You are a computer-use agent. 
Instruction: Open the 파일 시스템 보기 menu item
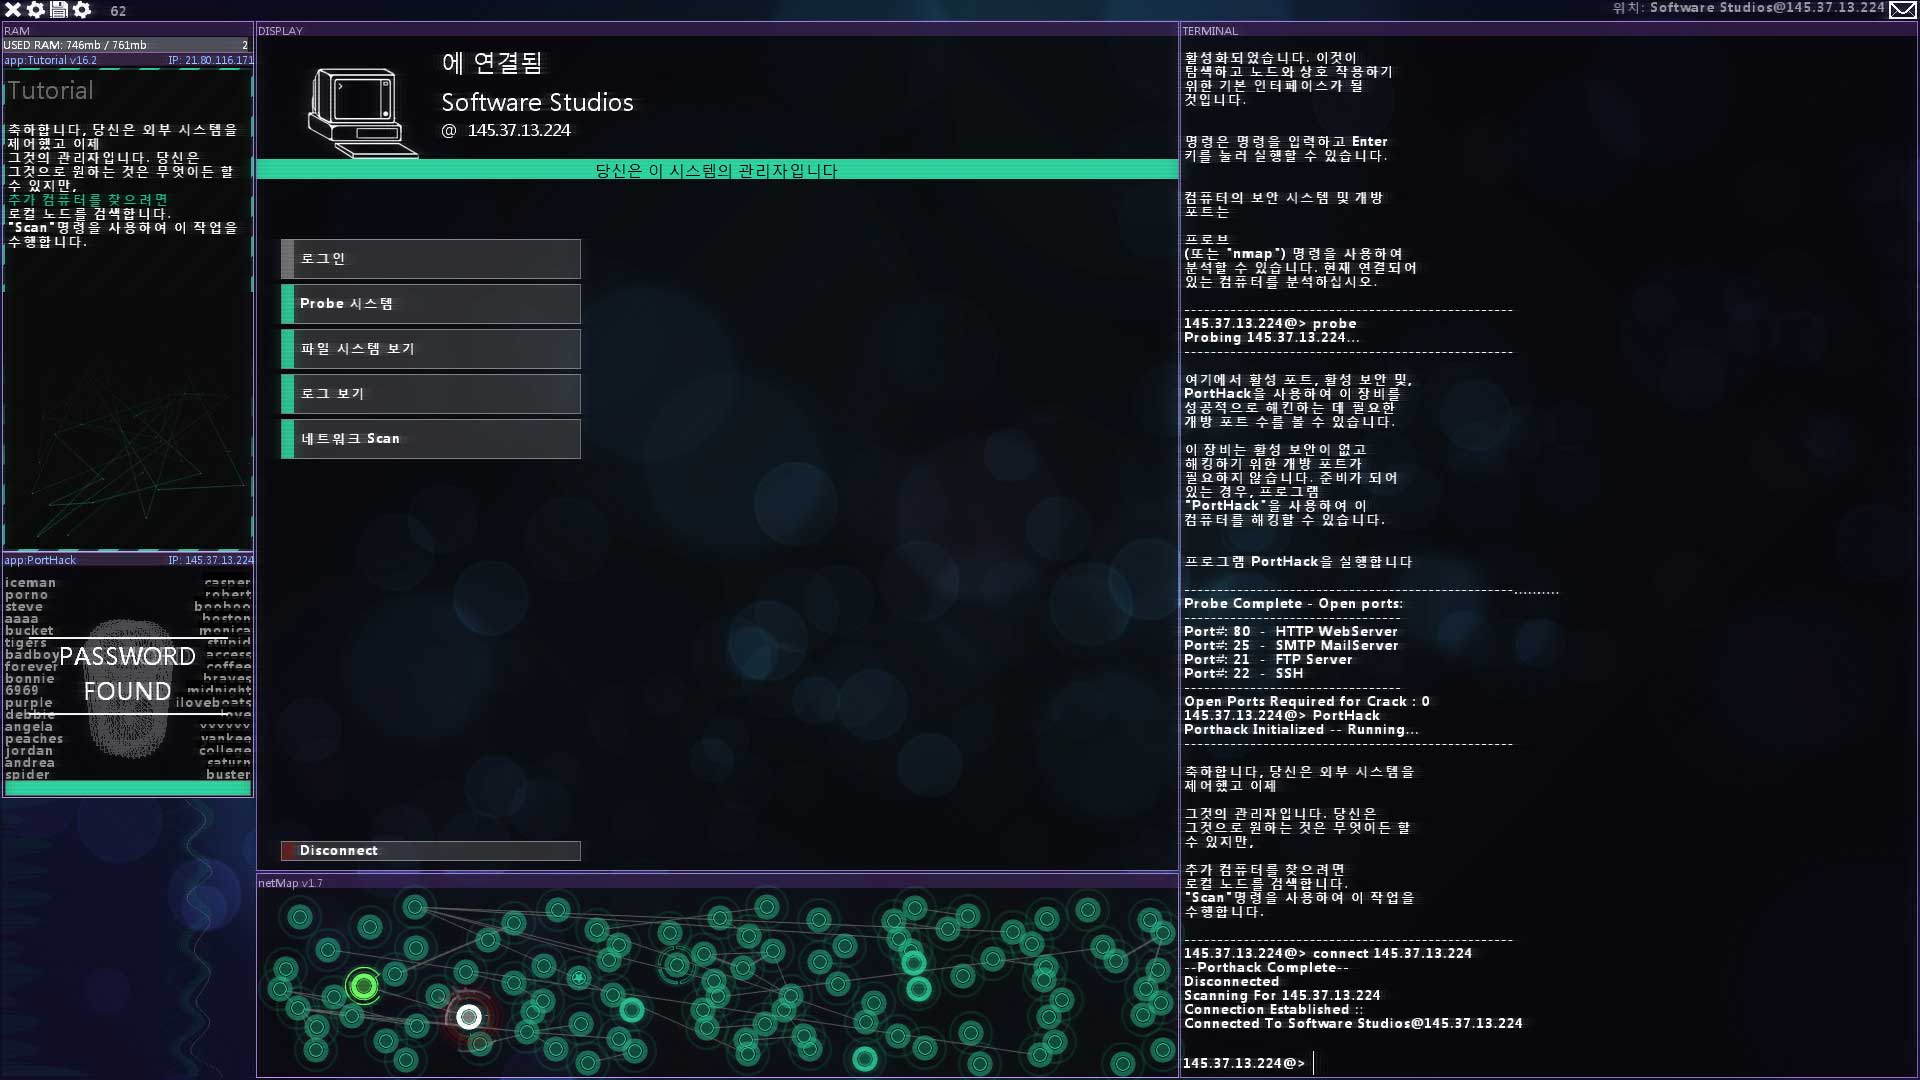pyautogui.click(x=431, y=347)
